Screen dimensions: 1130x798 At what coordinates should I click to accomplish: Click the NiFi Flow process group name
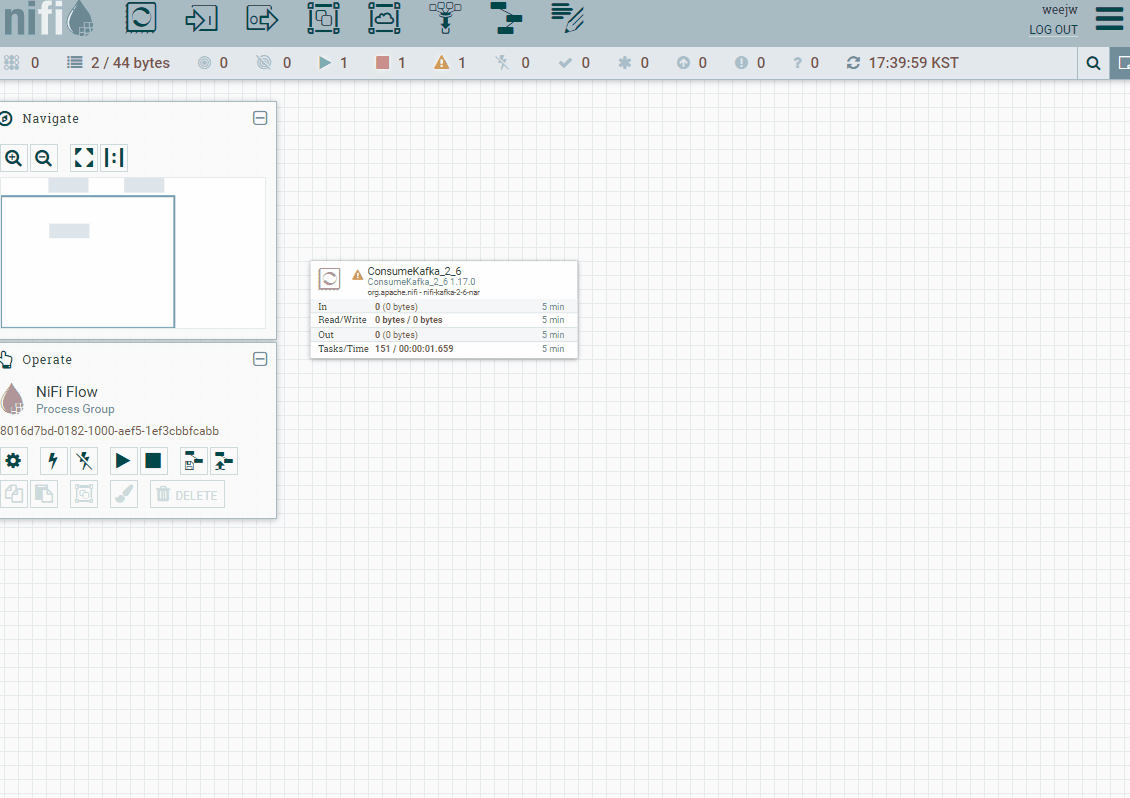point(67,391)
